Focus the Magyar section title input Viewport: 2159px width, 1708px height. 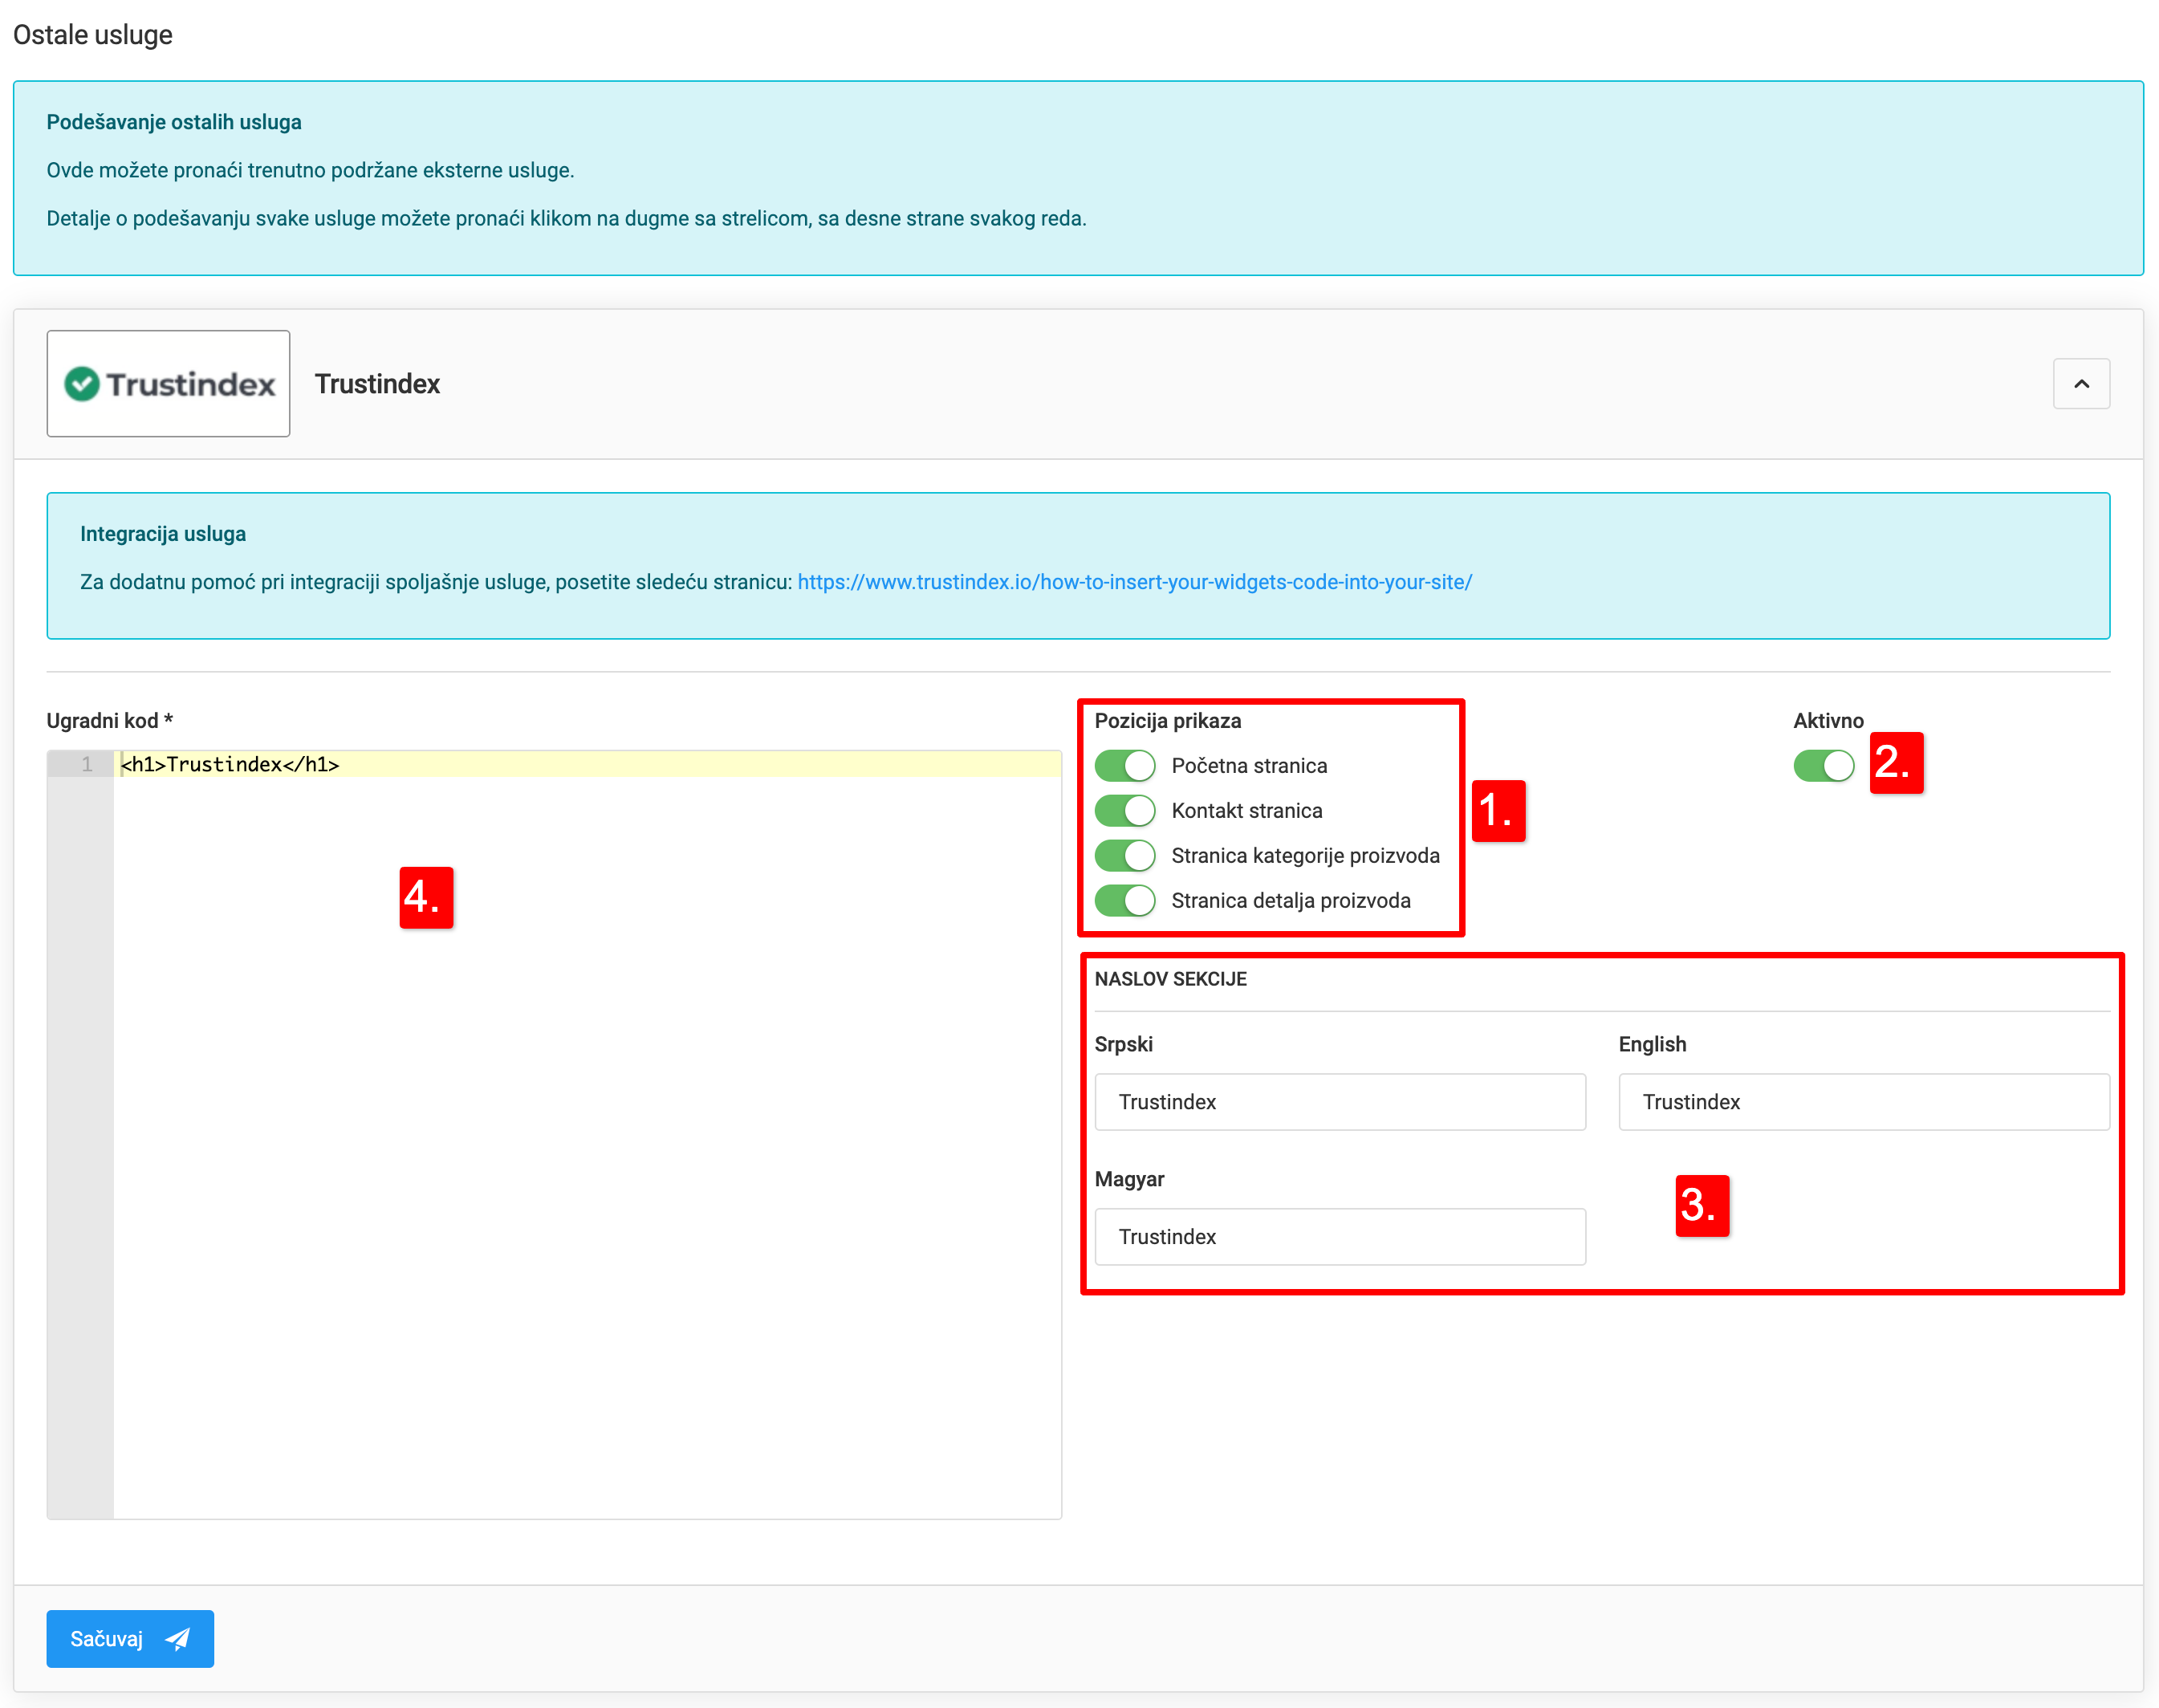pos(1339,1237)
